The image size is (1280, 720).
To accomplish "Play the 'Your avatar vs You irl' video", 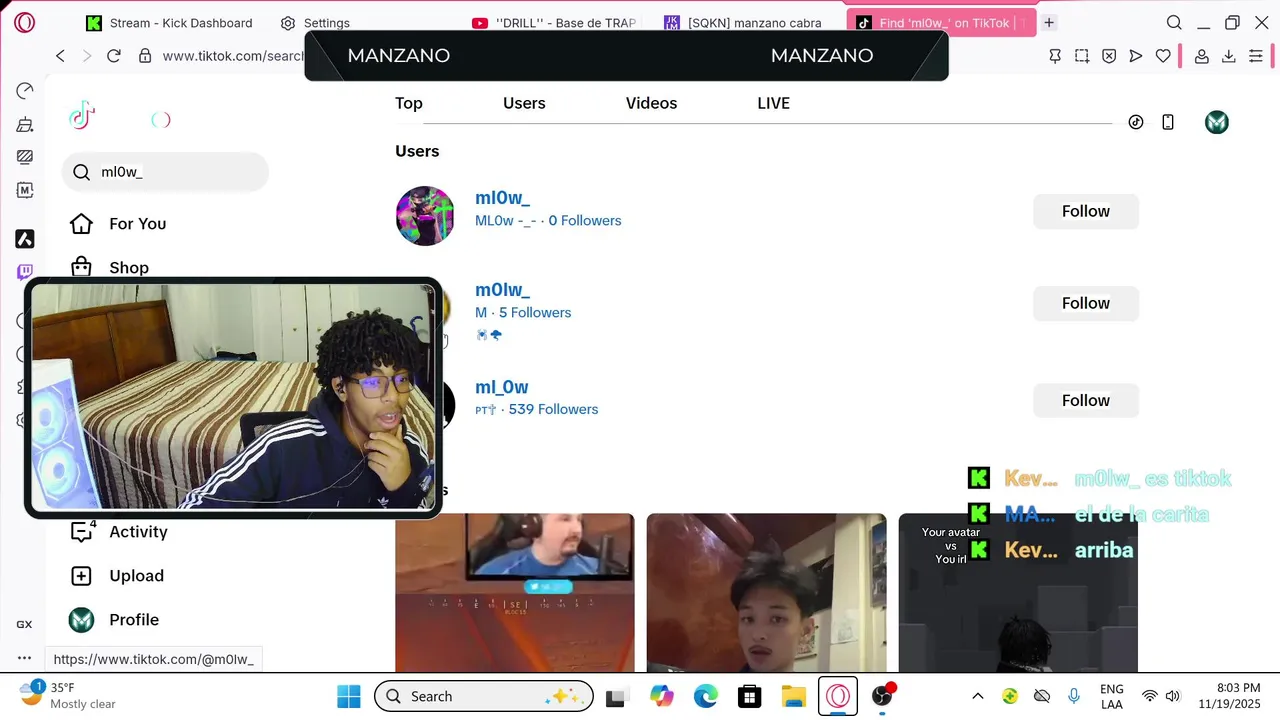I will [x=1018, y=593].
